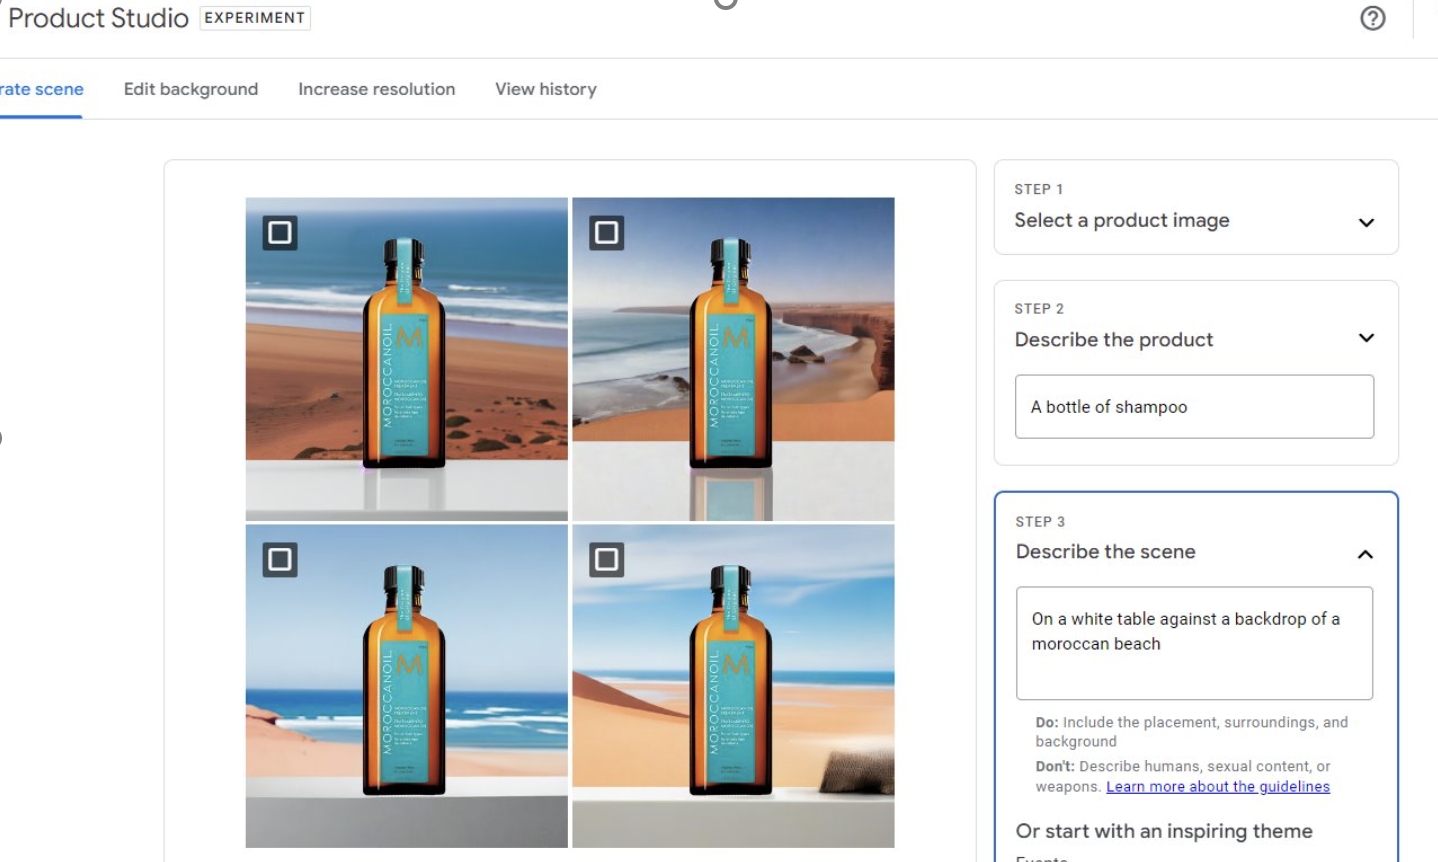
Task: Edit the product description text field
Action: [1194, 406]
